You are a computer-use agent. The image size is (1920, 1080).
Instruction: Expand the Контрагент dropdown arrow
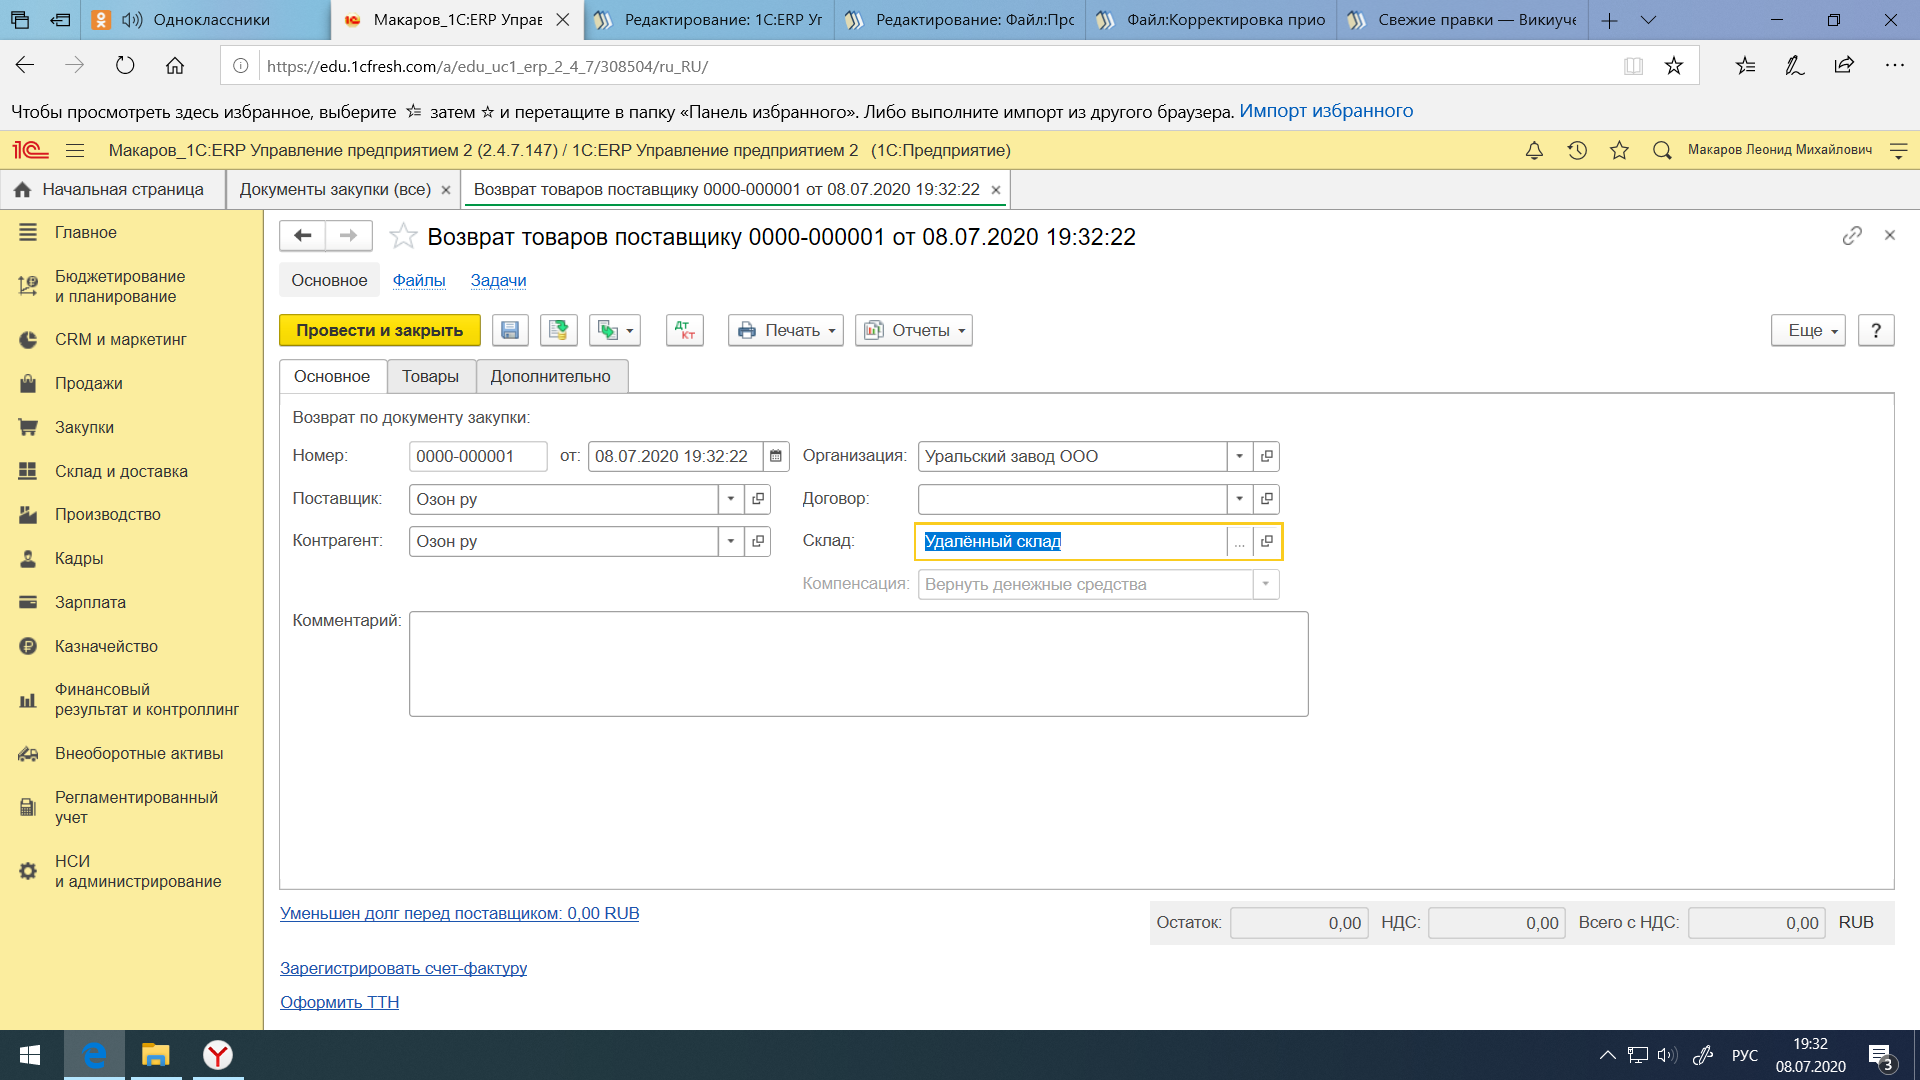(x=731, y=541)
